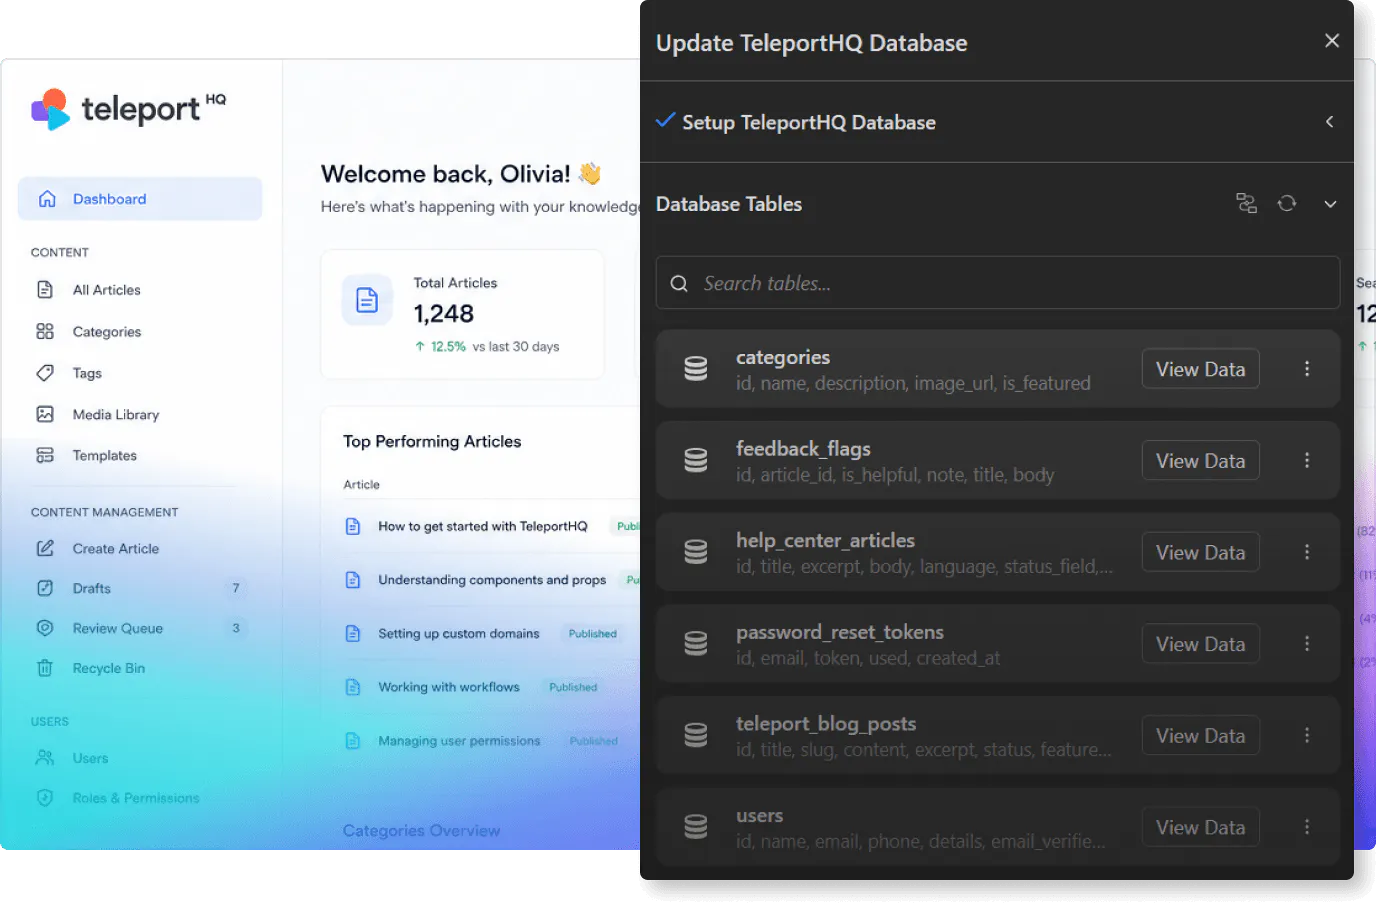Image resolution: width=1376 pixels, height=908 pixels.
Task: Open more options for teleport_blog_posts table
Action: 1307,736
